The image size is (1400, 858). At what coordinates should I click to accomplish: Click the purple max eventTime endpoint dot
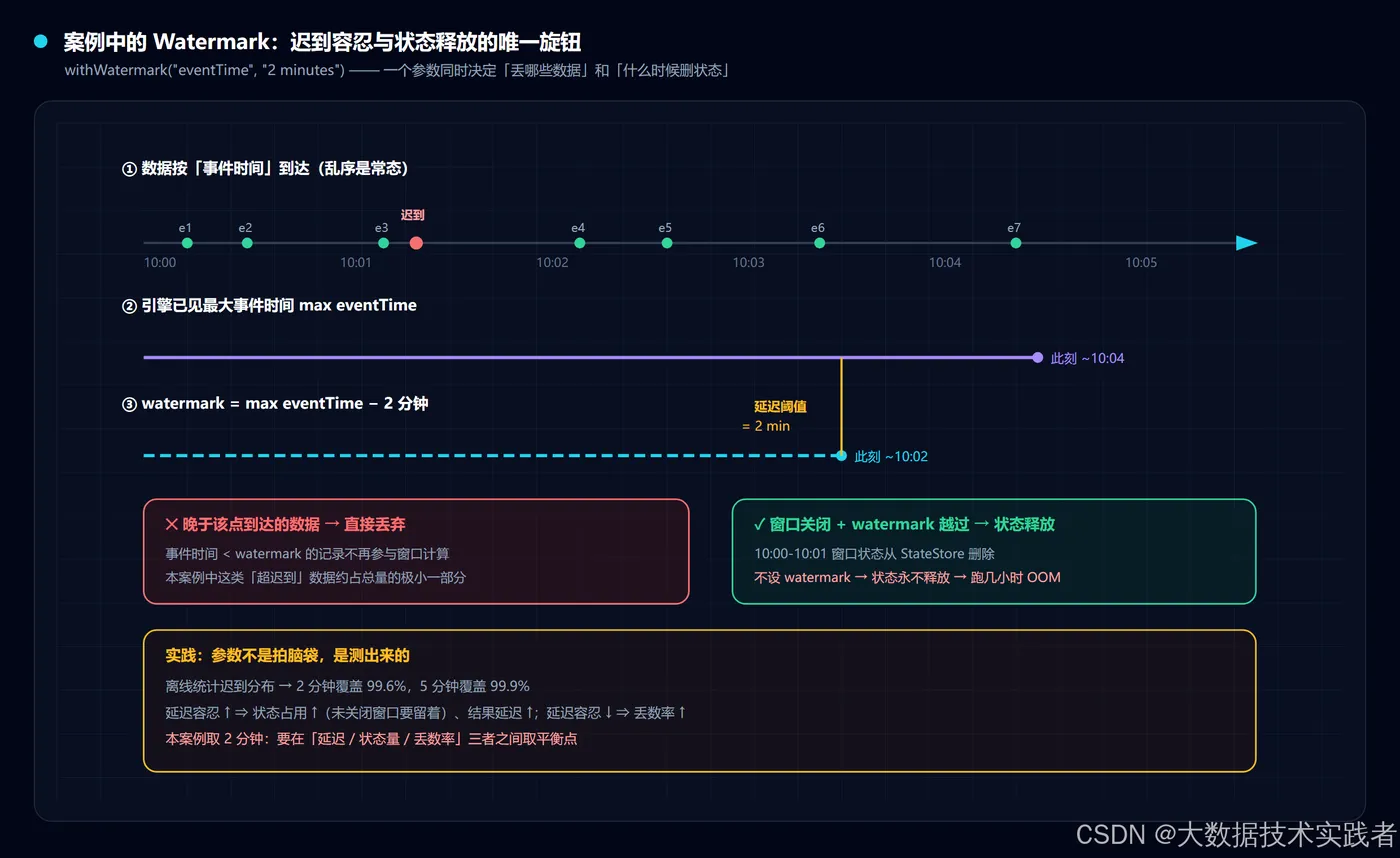click(x=1038, y=357)
